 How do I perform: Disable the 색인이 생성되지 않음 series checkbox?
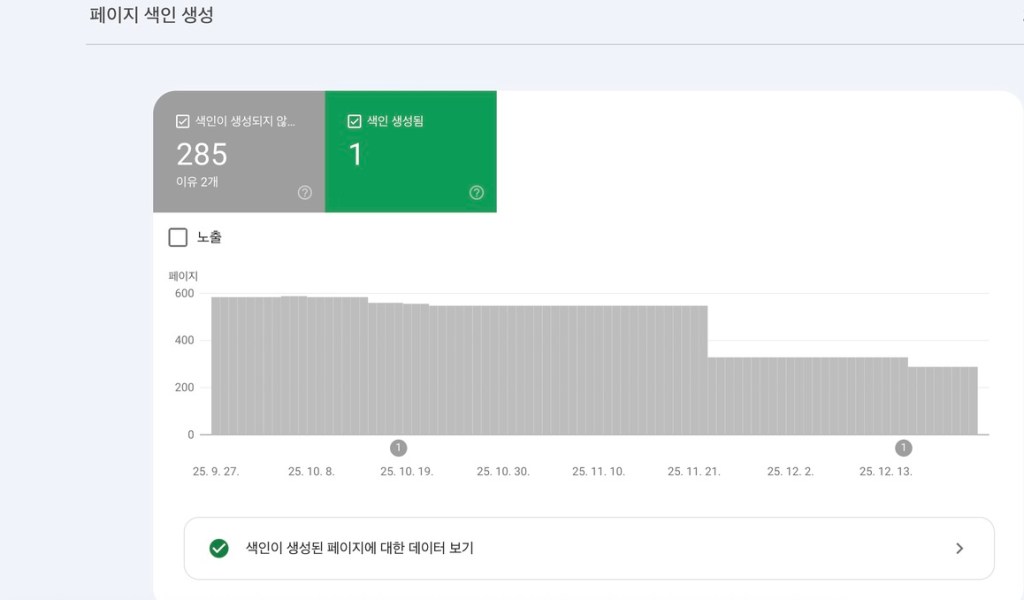point(182,120)
